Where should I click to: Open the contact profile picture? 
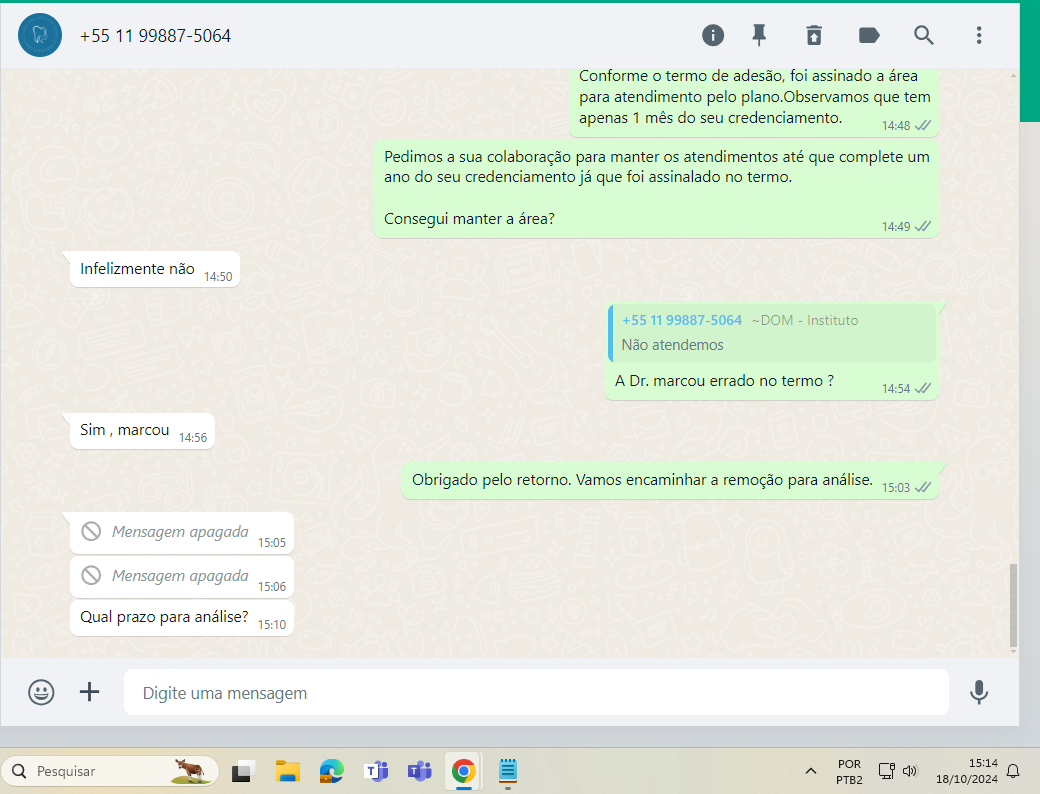(40, 36)
